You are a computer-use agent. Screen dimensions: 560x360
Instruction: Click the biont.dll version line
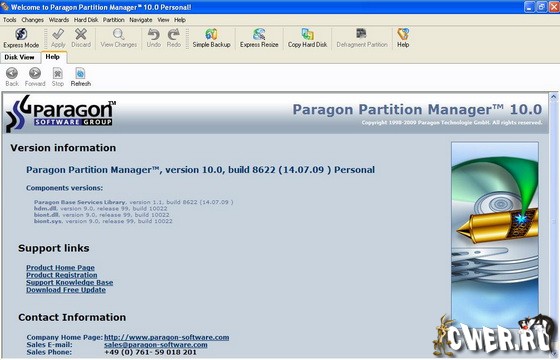tap(102, 215)
